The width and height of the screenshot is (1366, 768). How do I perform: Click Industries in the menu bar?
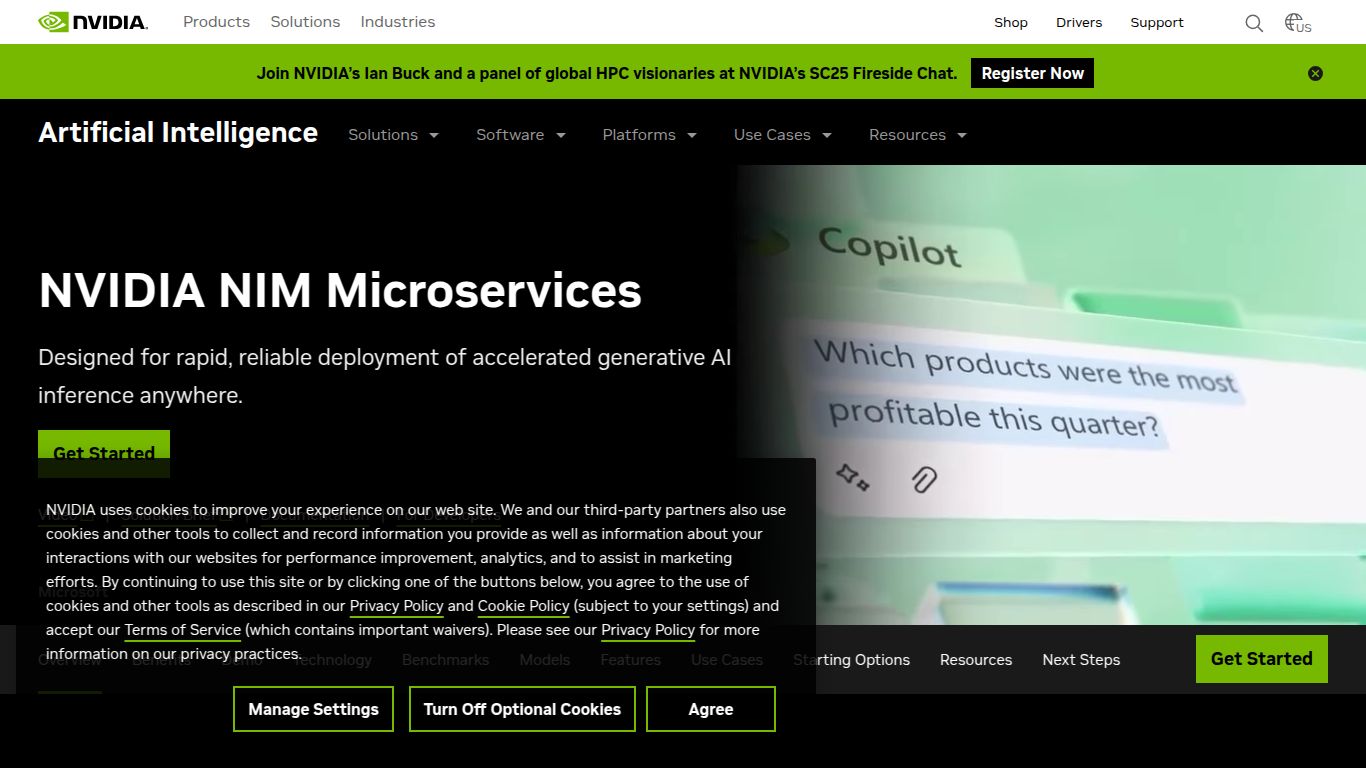(397, 21)
